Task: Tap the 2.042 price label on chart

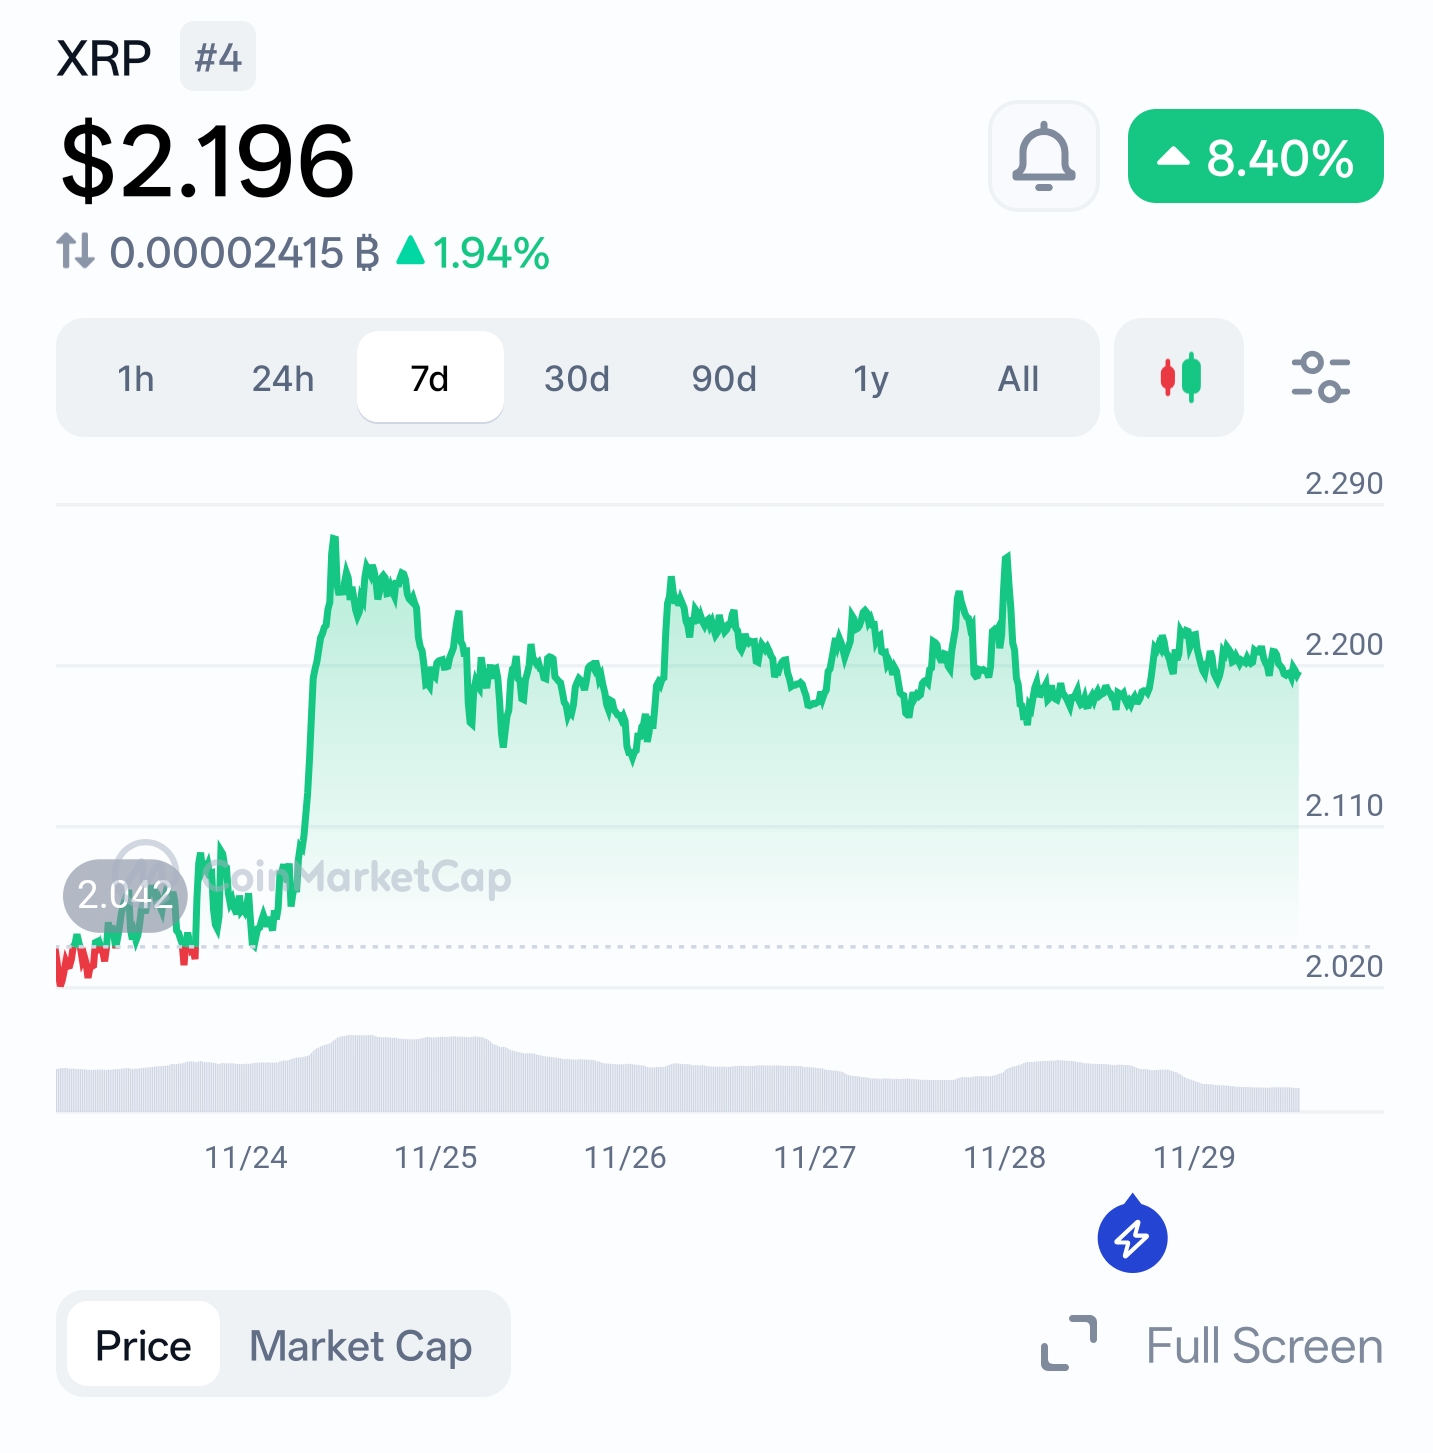Action: point(125,895)
